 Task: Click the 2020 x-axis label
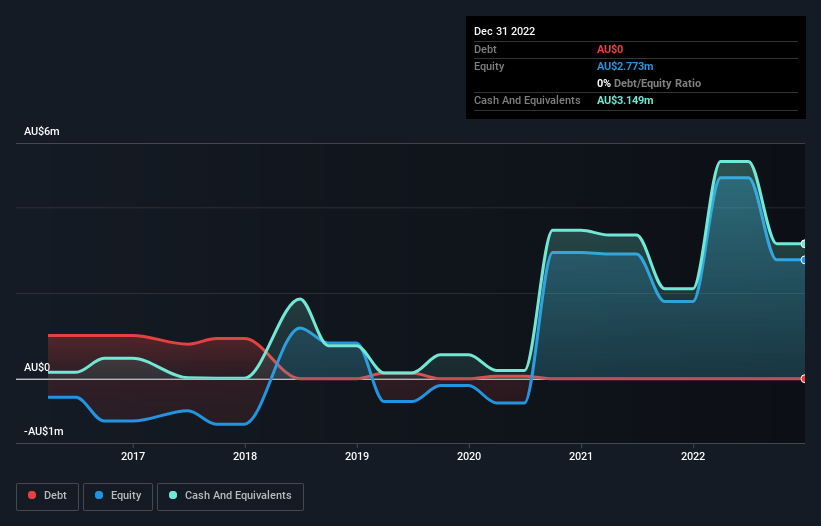click(x=469, y=456)
